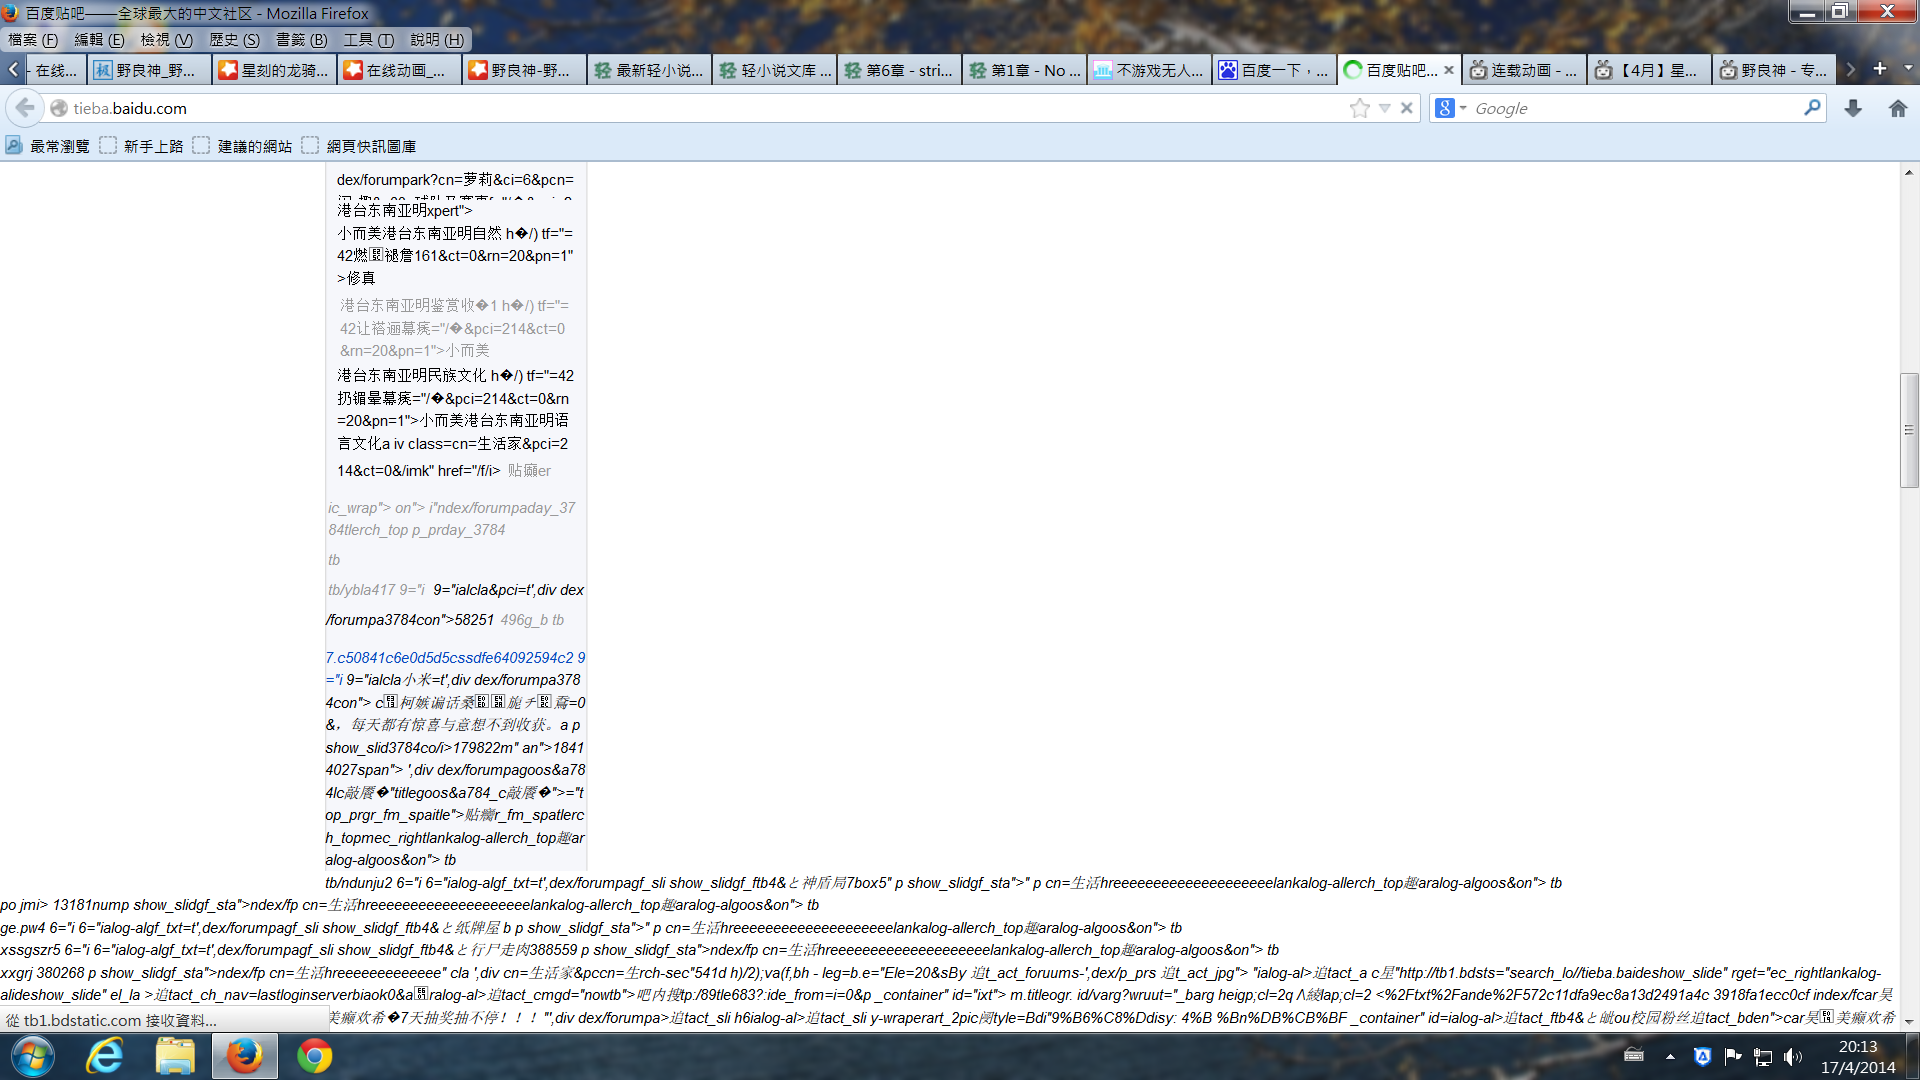
Task: Switch to the 【4月】星 tab
Action: coord(1649,70)
